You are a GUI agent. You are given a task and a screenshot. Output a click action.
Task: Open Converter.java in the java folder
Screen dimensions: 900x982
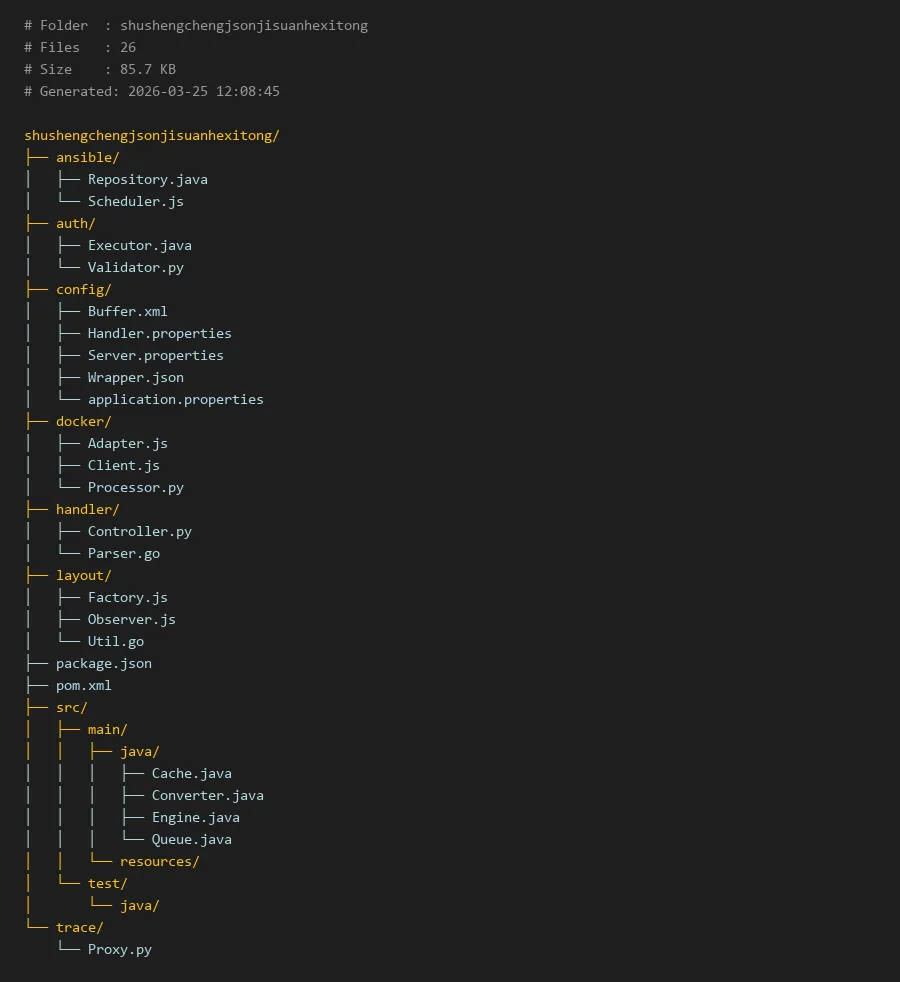click(x=207, y=795)
